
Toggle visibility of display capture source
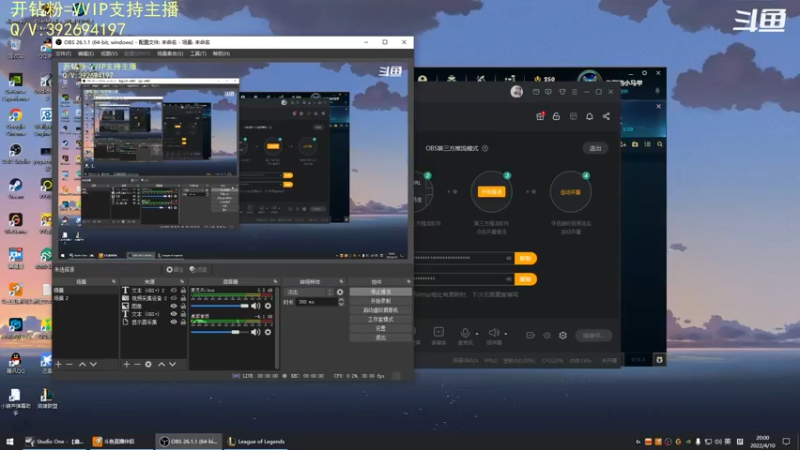[x=173, y=322]
